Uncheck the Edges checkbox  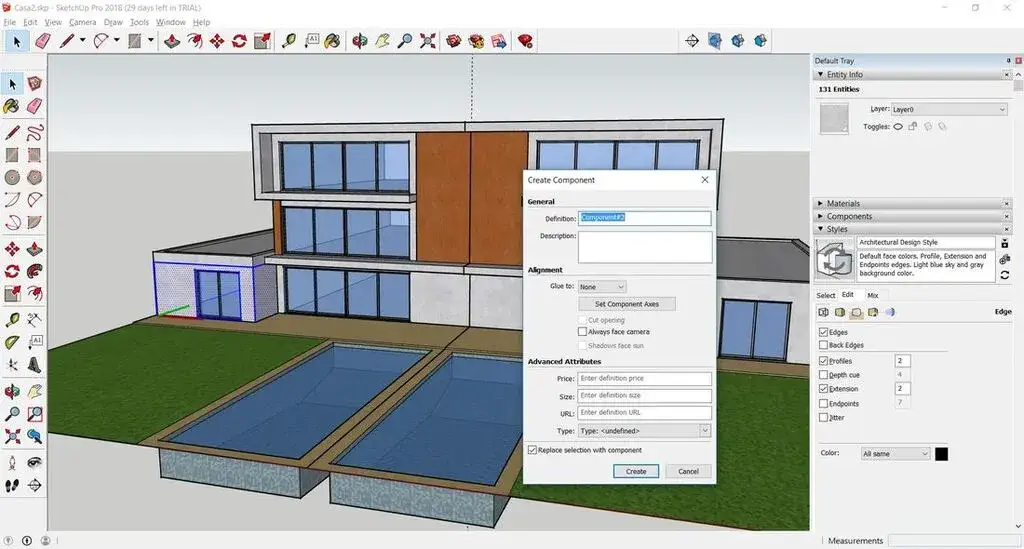click(824, 332)
